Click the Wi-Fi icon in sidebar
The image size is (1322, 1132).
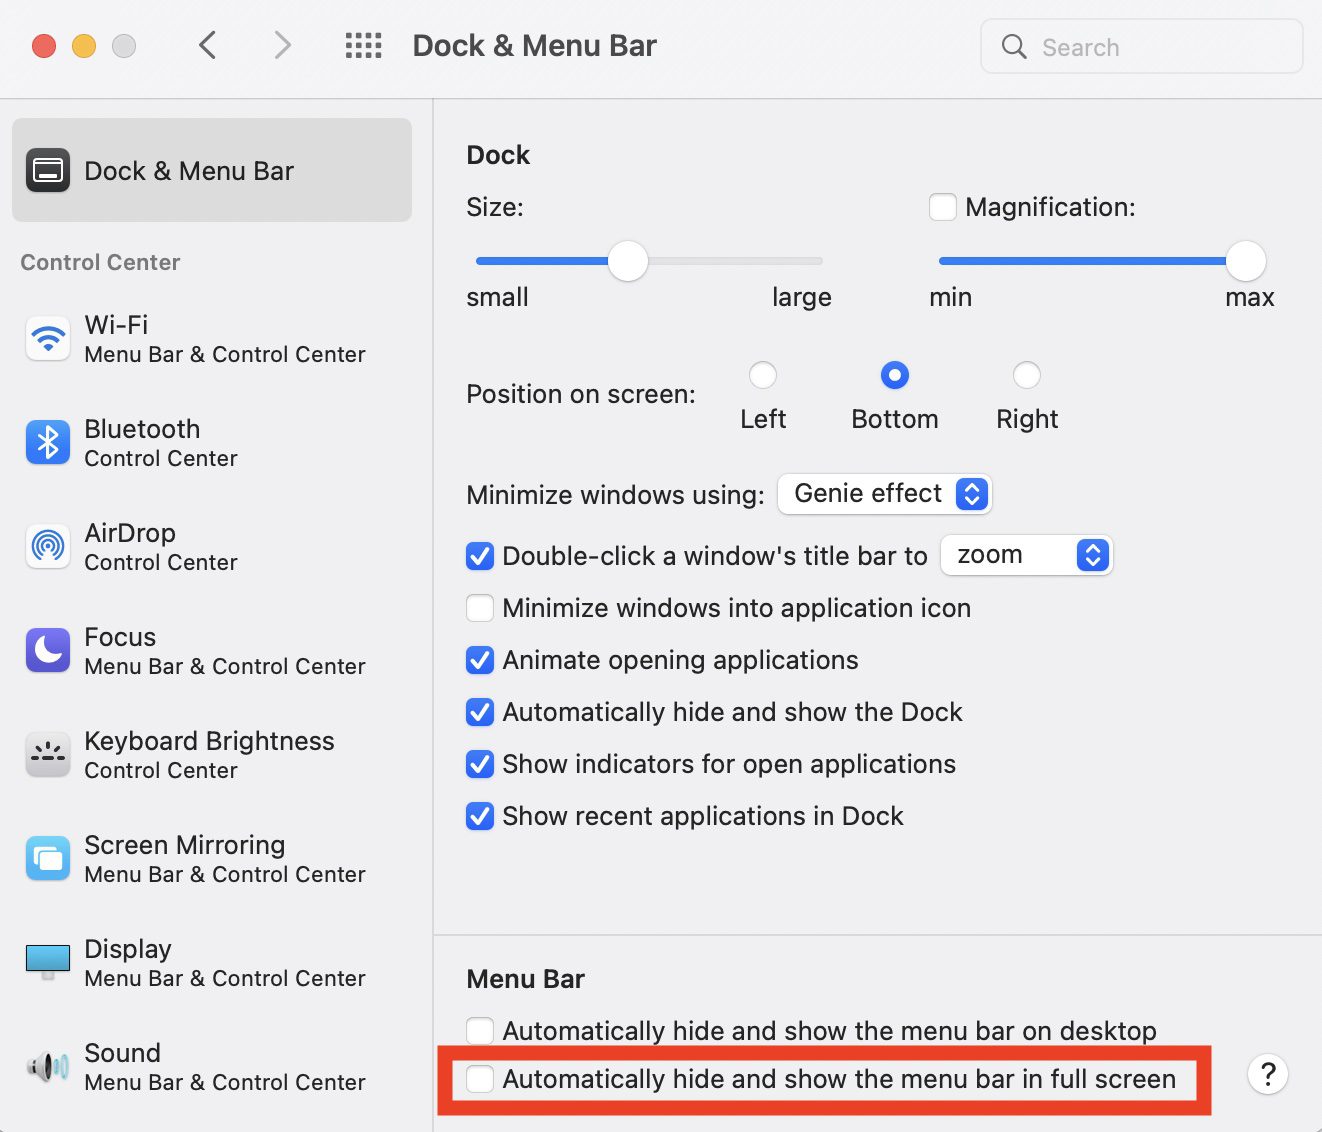[x=48, y=339]
